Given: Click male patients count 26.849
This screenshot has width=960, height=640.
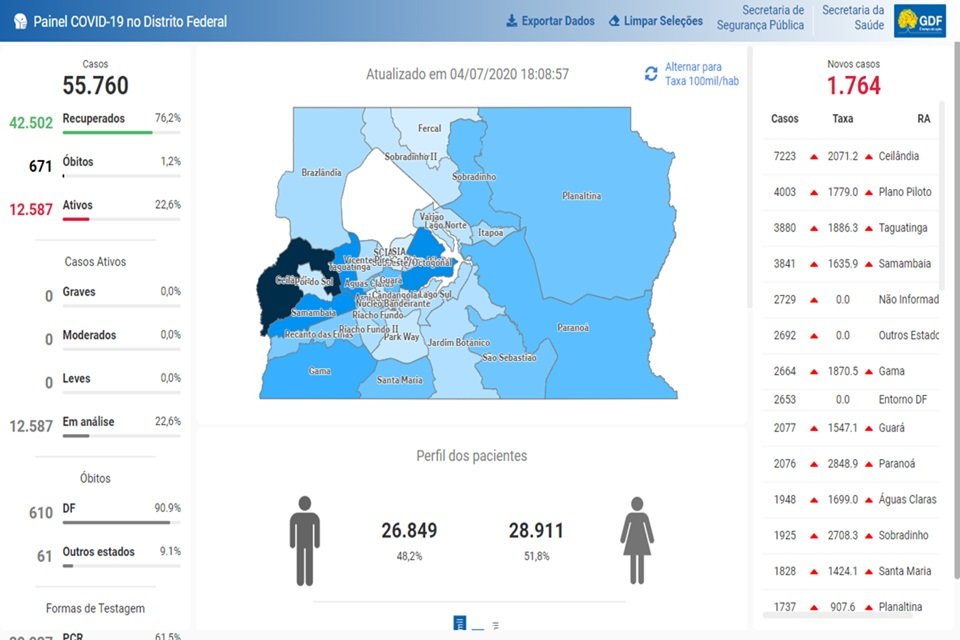Looking at the screenshot, I should click(x=409, y=530).
